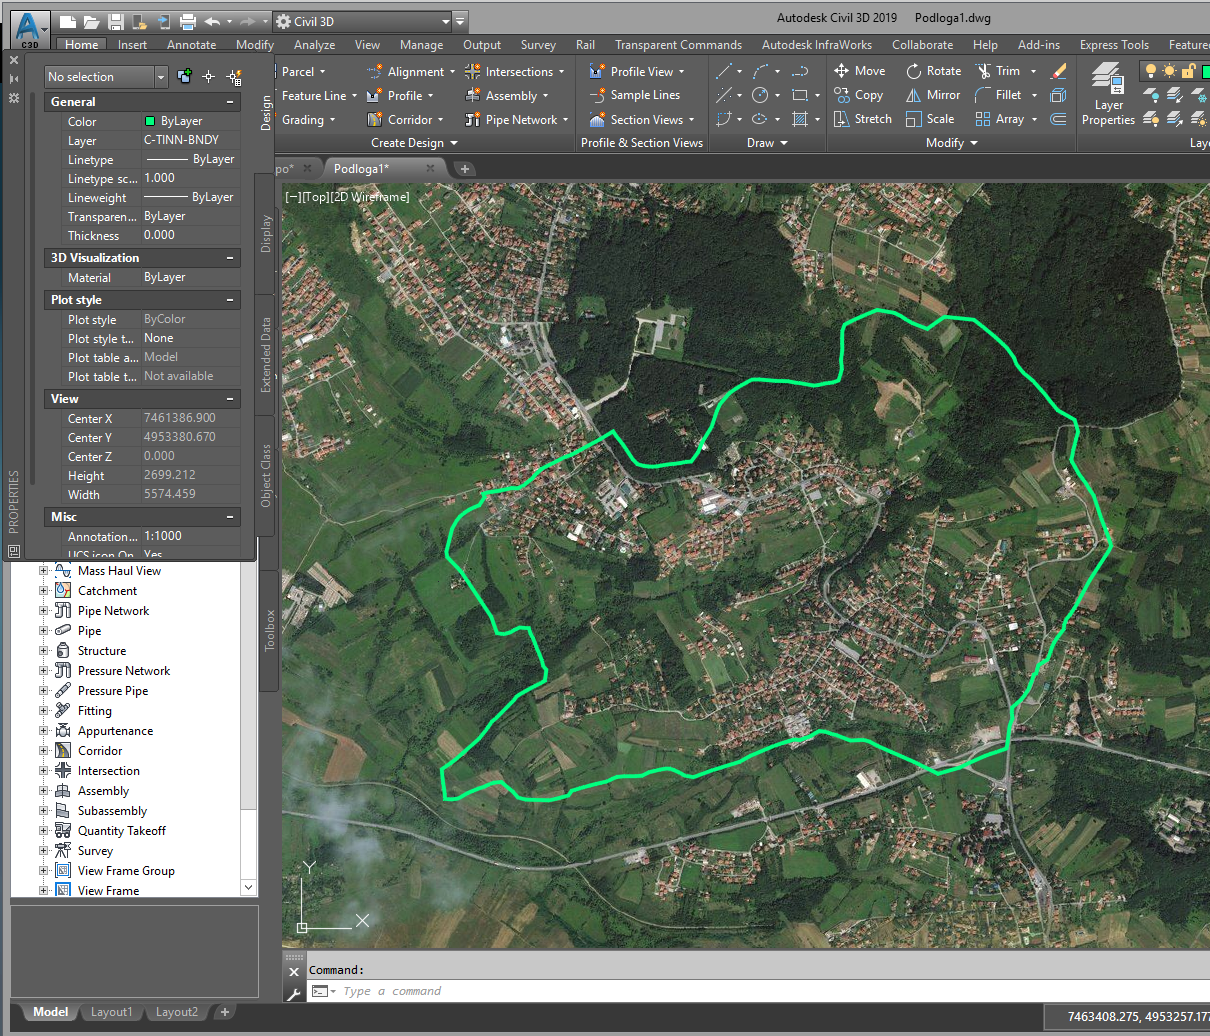Screen dimensions: 1210x1036
Task: Select the Move tool
Action: 859,71
